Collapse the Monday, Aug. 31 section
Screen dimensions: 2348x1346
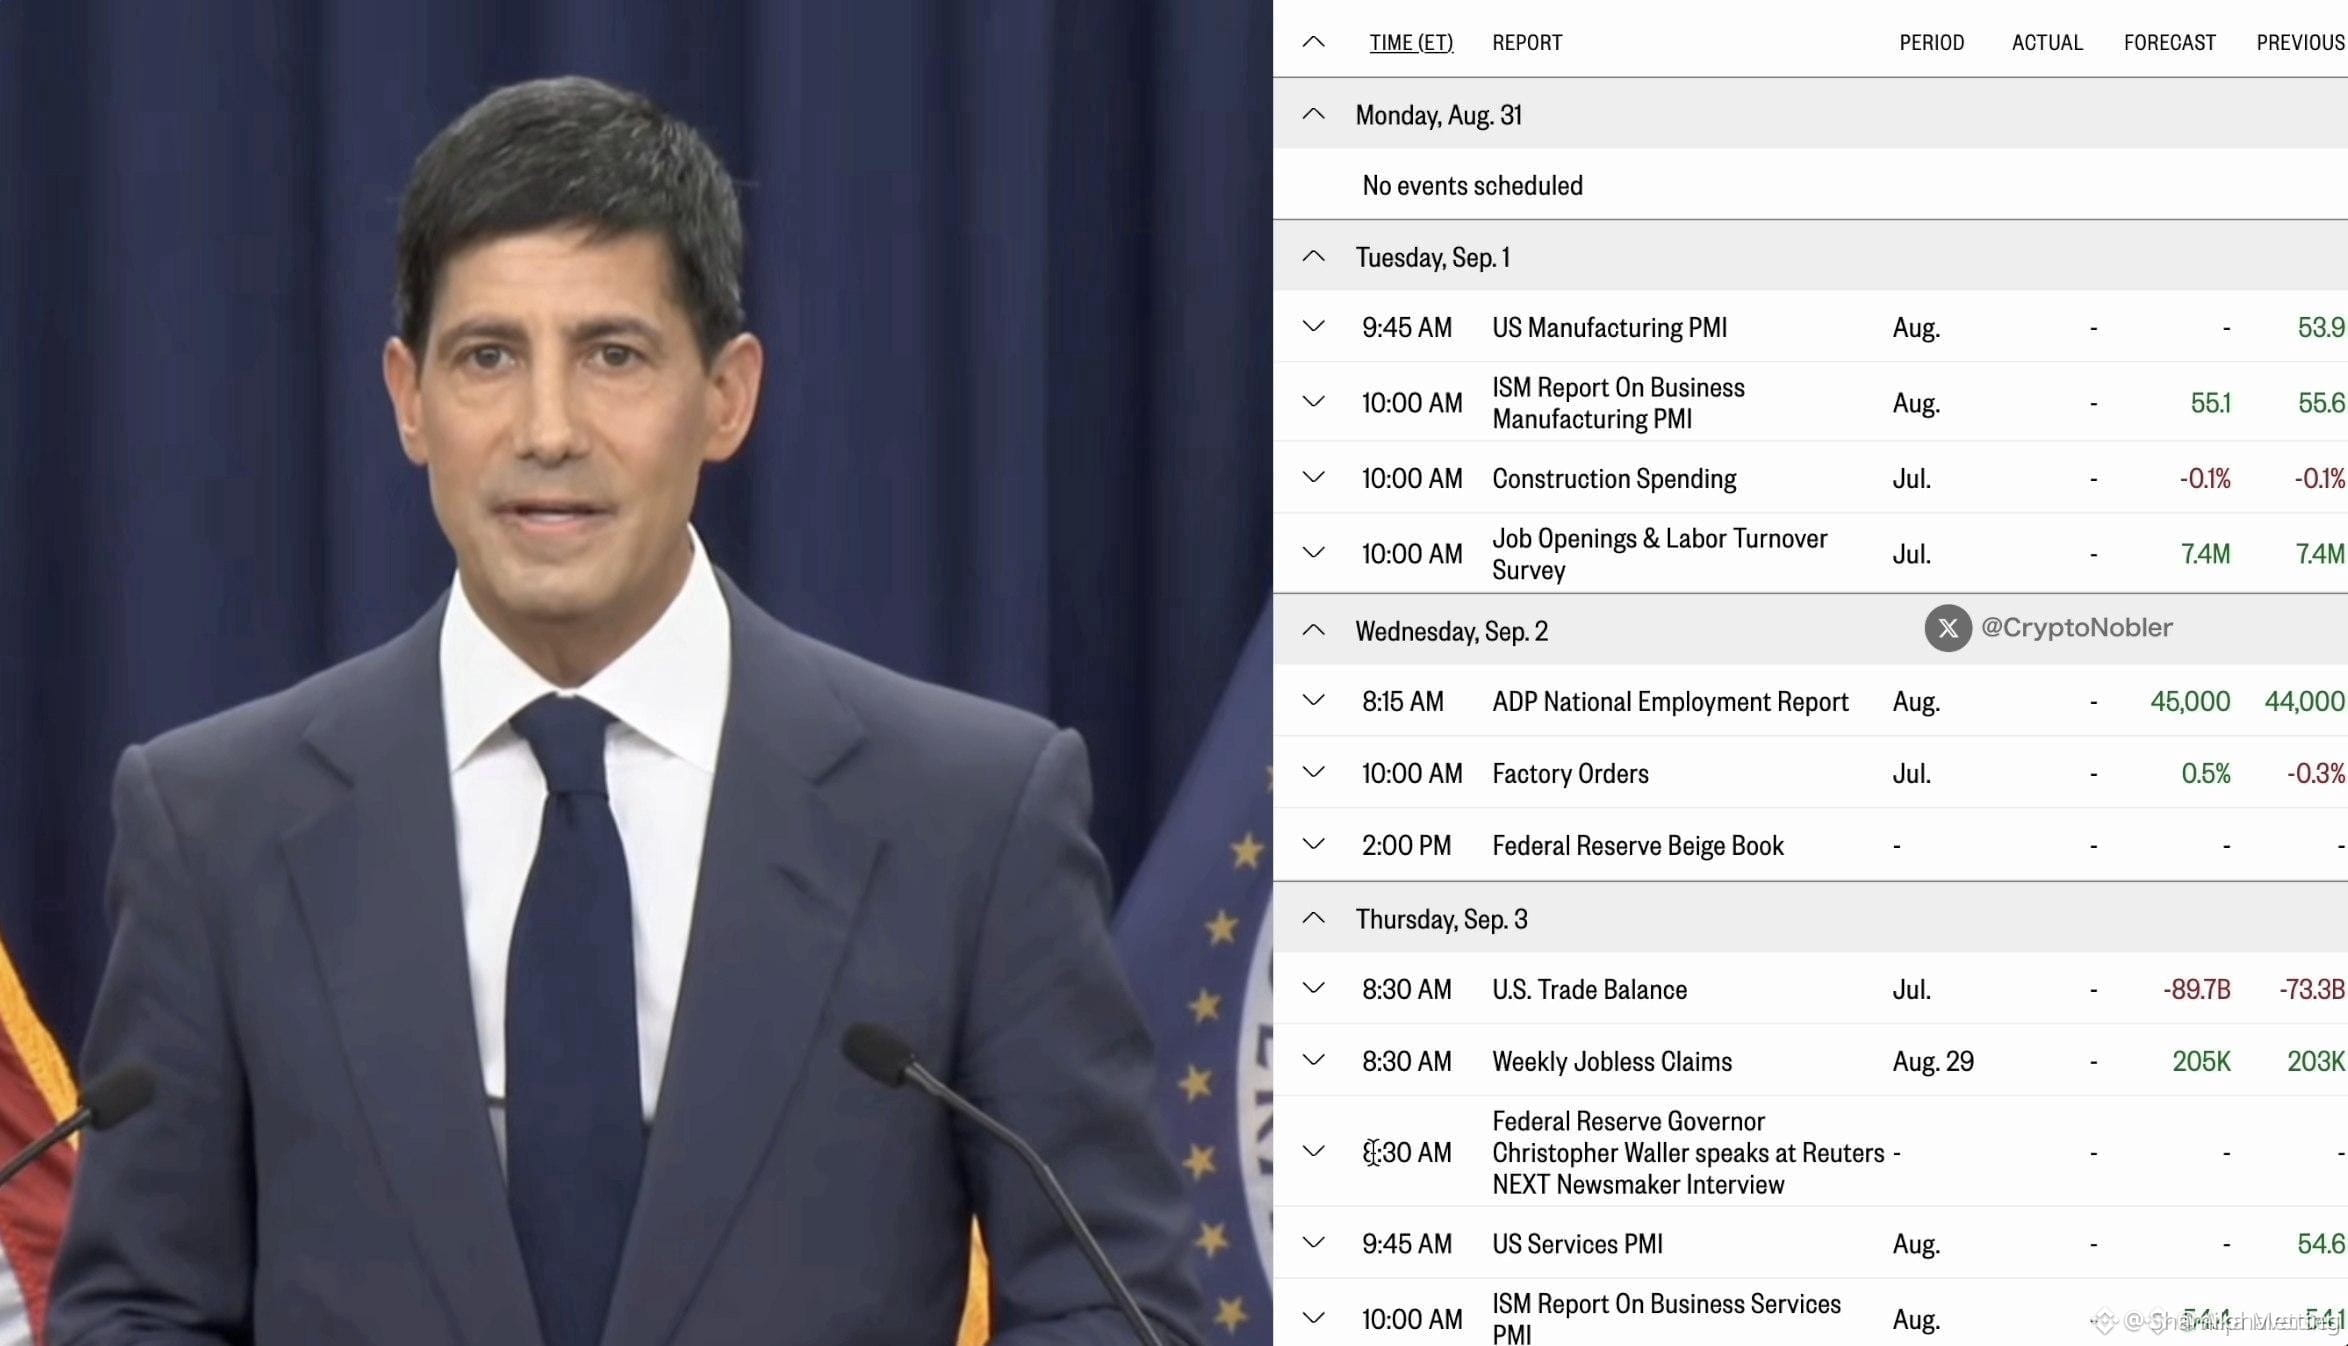pos(1313,114)
